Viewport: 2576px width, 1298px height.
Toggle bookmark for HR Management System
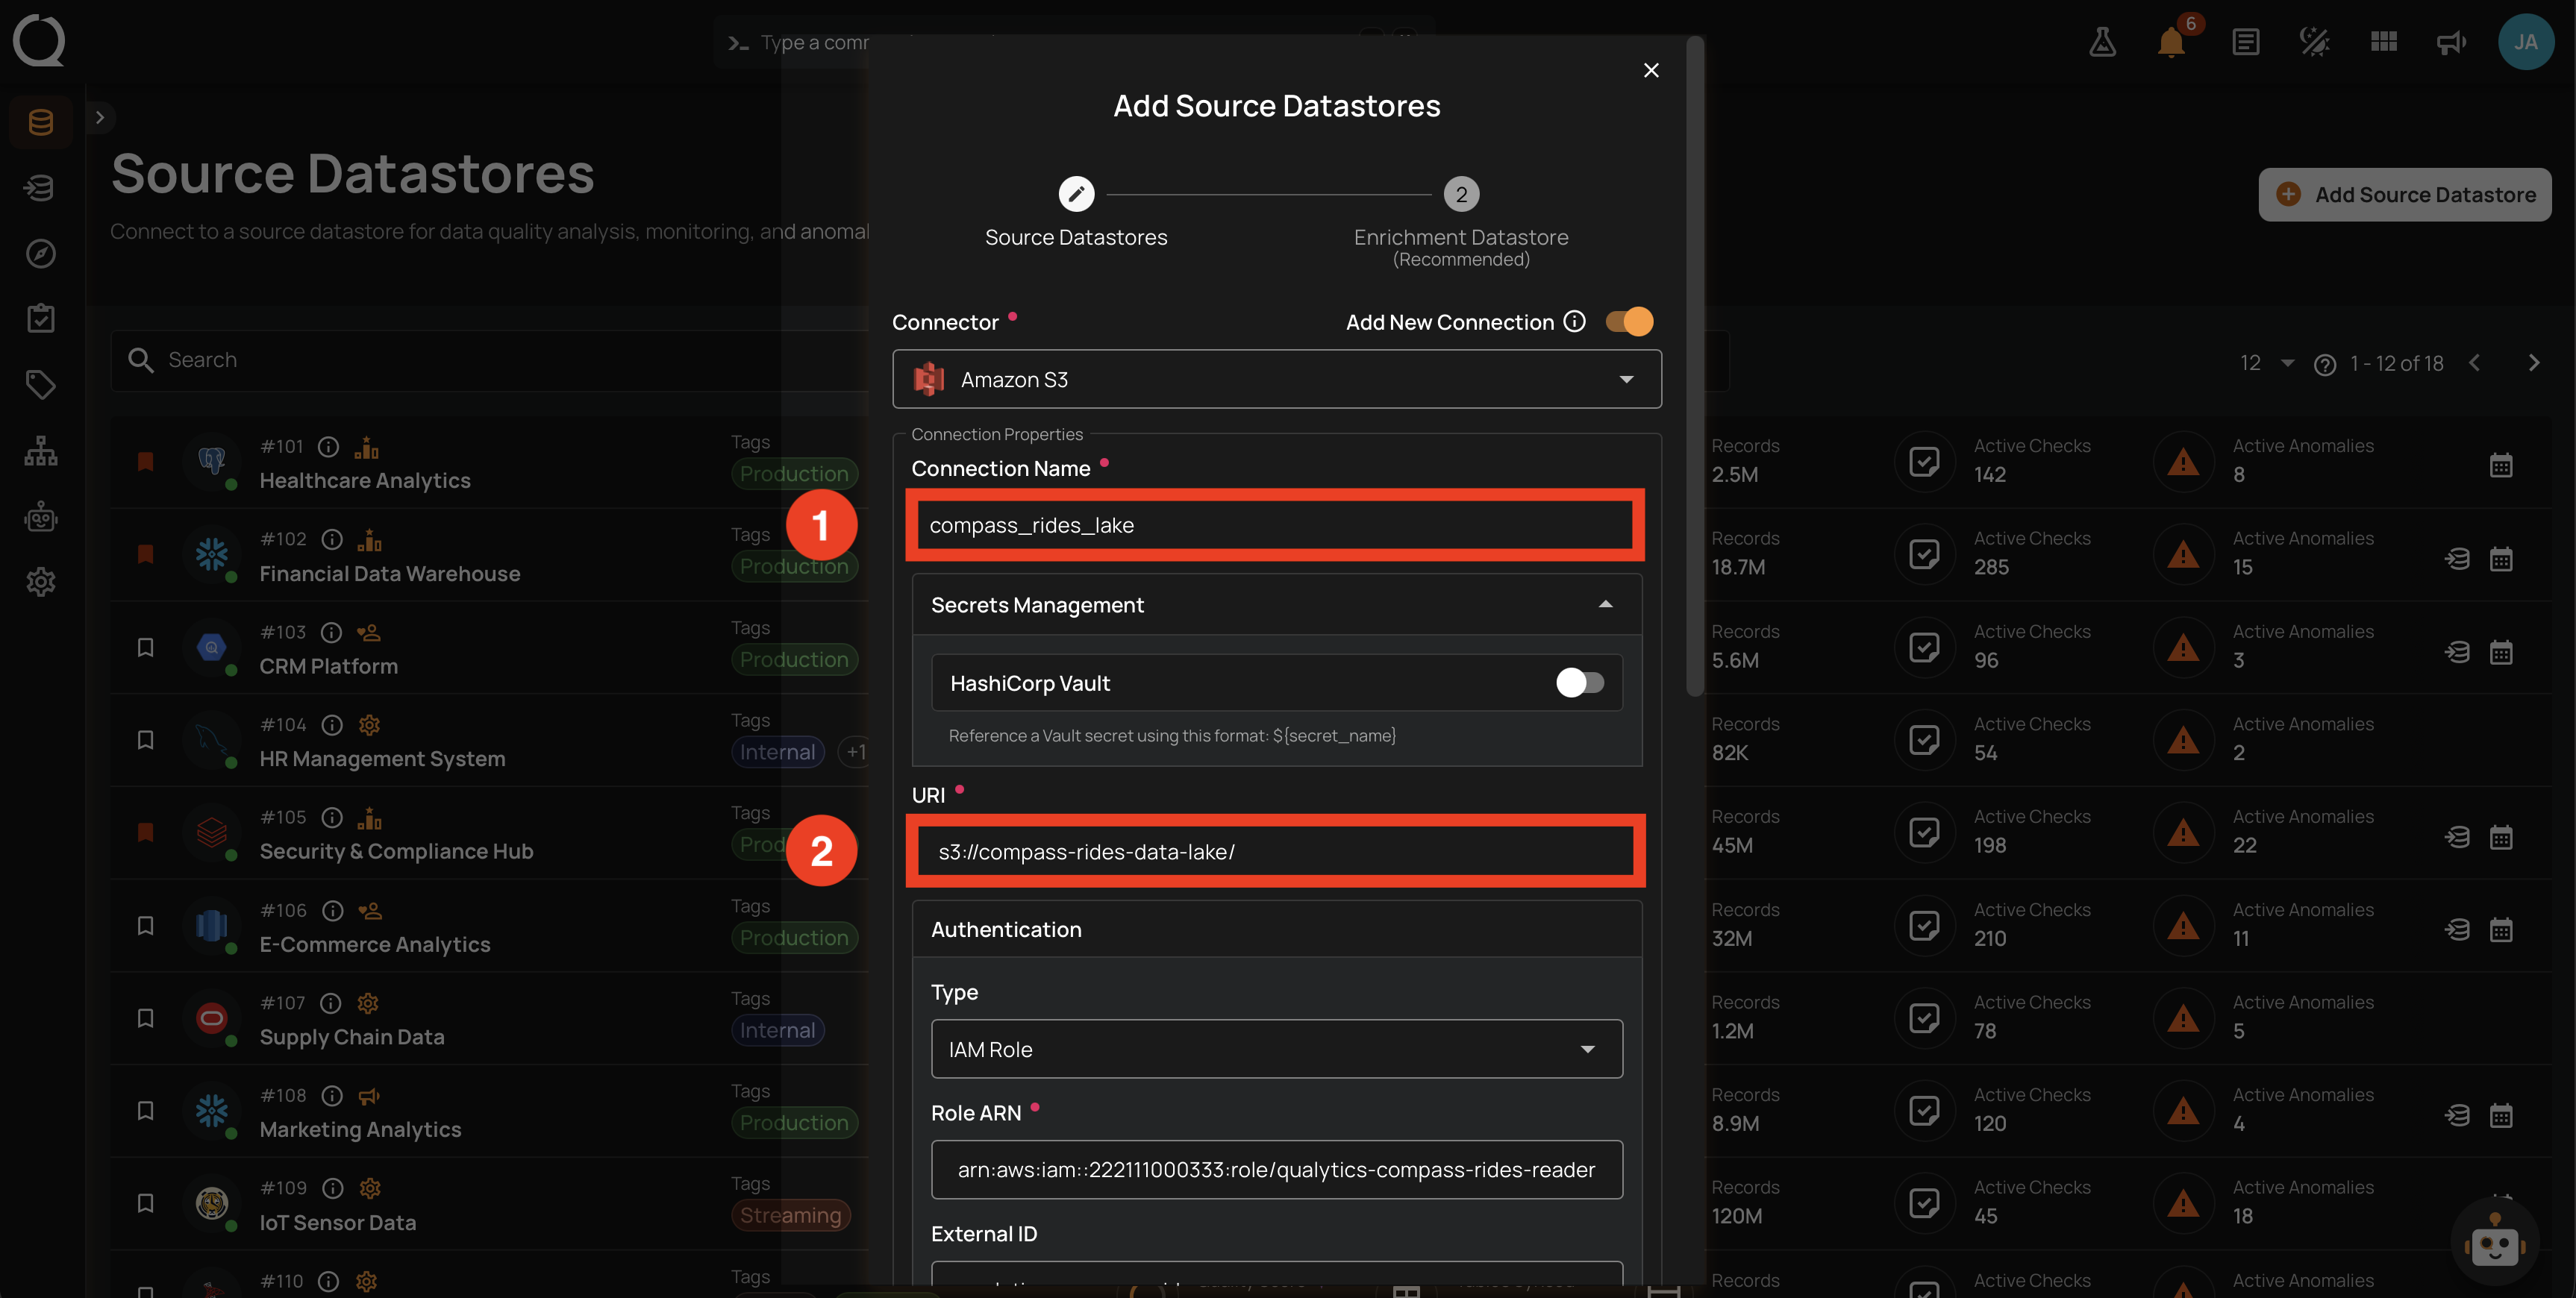coord(146,740)
